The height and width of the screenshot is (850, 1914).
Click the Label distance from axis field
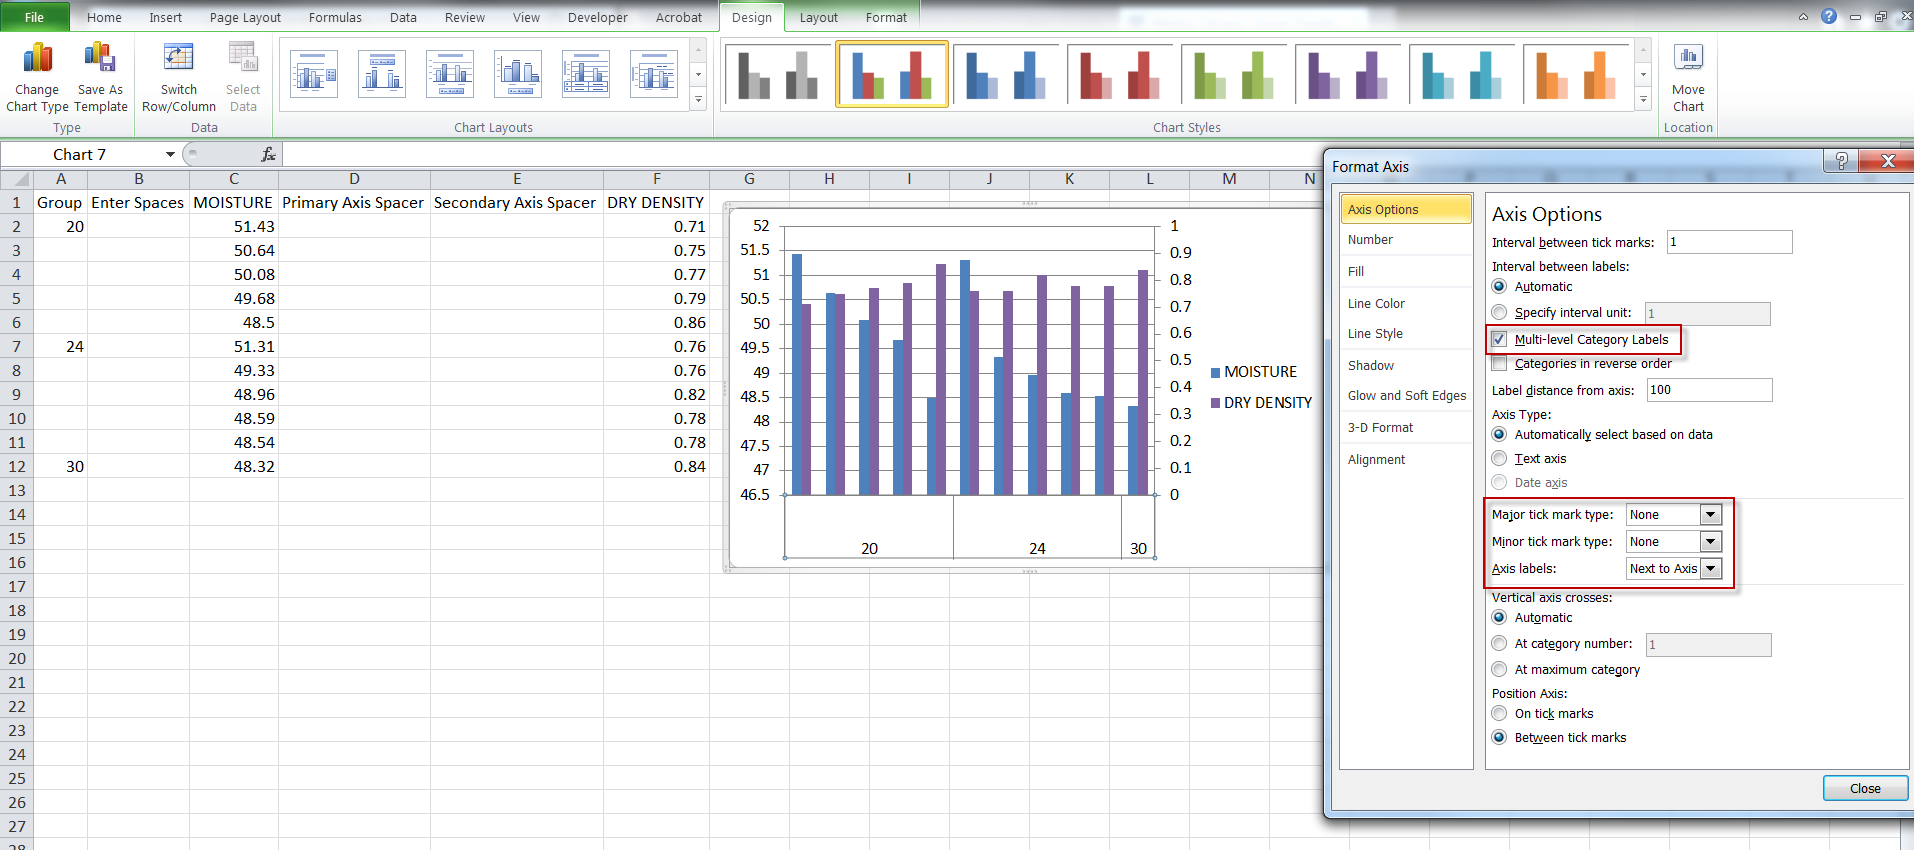[1708, 390]
